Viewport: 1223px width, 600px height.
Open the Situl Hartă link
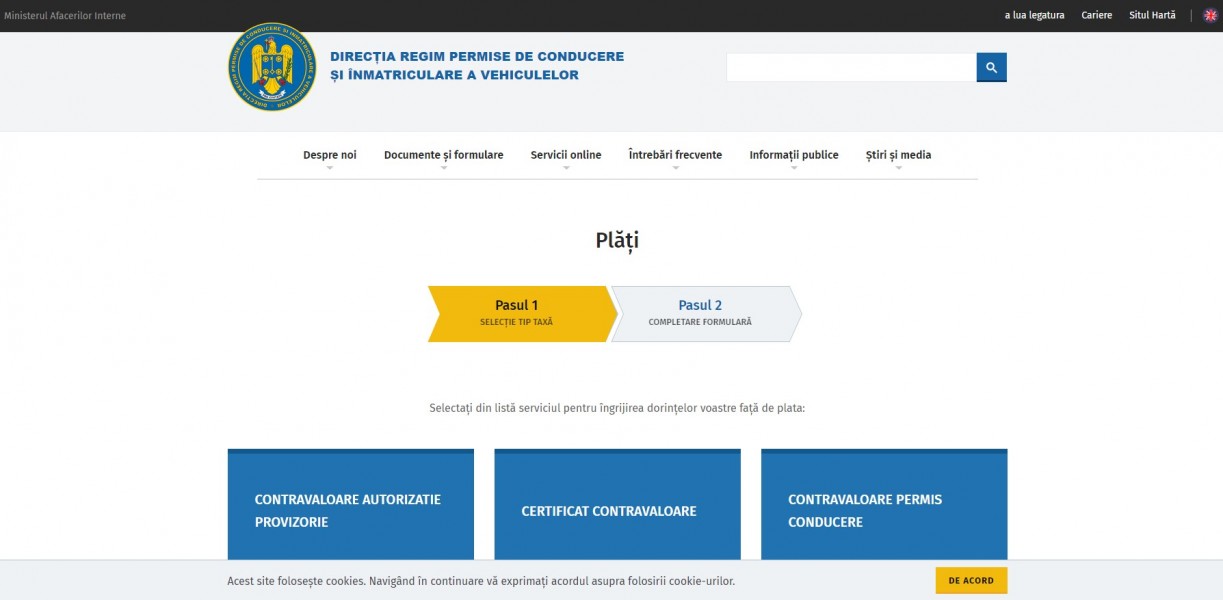click(x=1152, y=16)
